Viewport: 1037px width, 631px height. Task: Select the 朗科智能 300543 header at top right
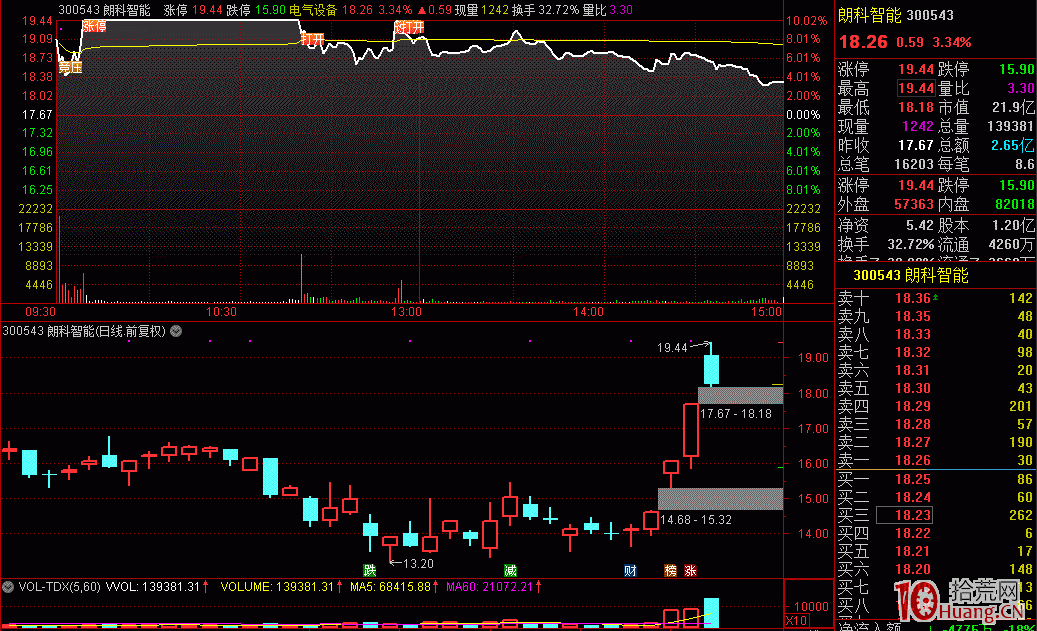tap(896, 15)
